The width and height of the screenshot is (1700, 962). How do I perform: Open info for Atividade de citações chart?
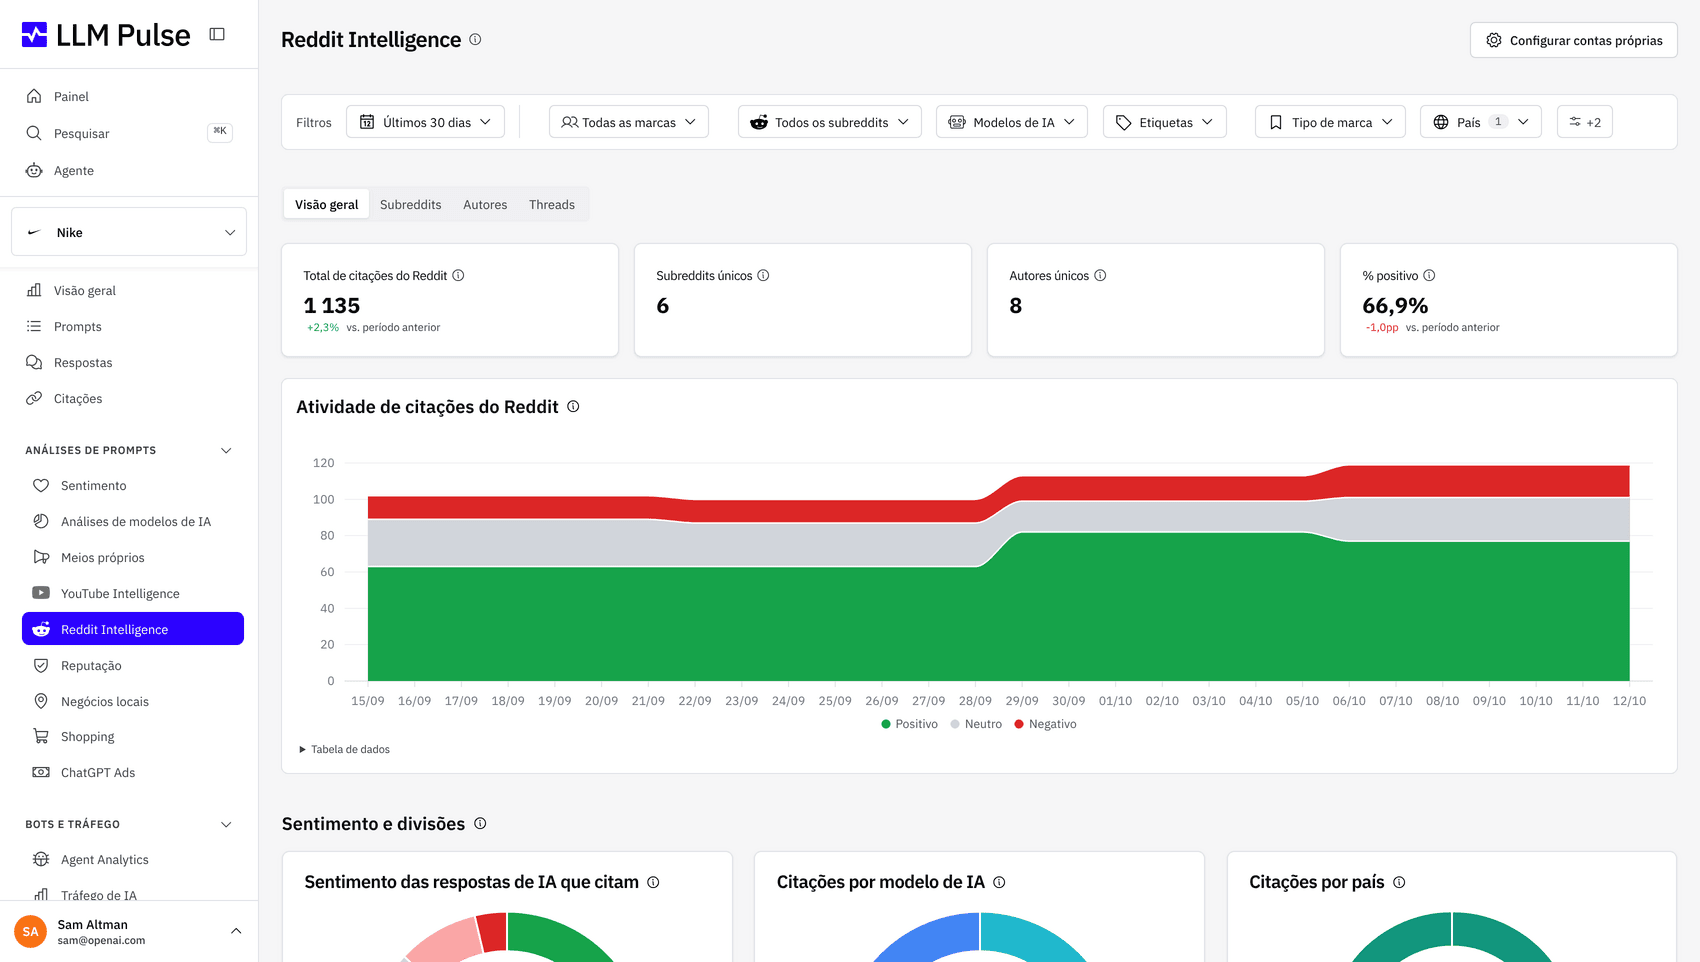click(x=573, y=406)
